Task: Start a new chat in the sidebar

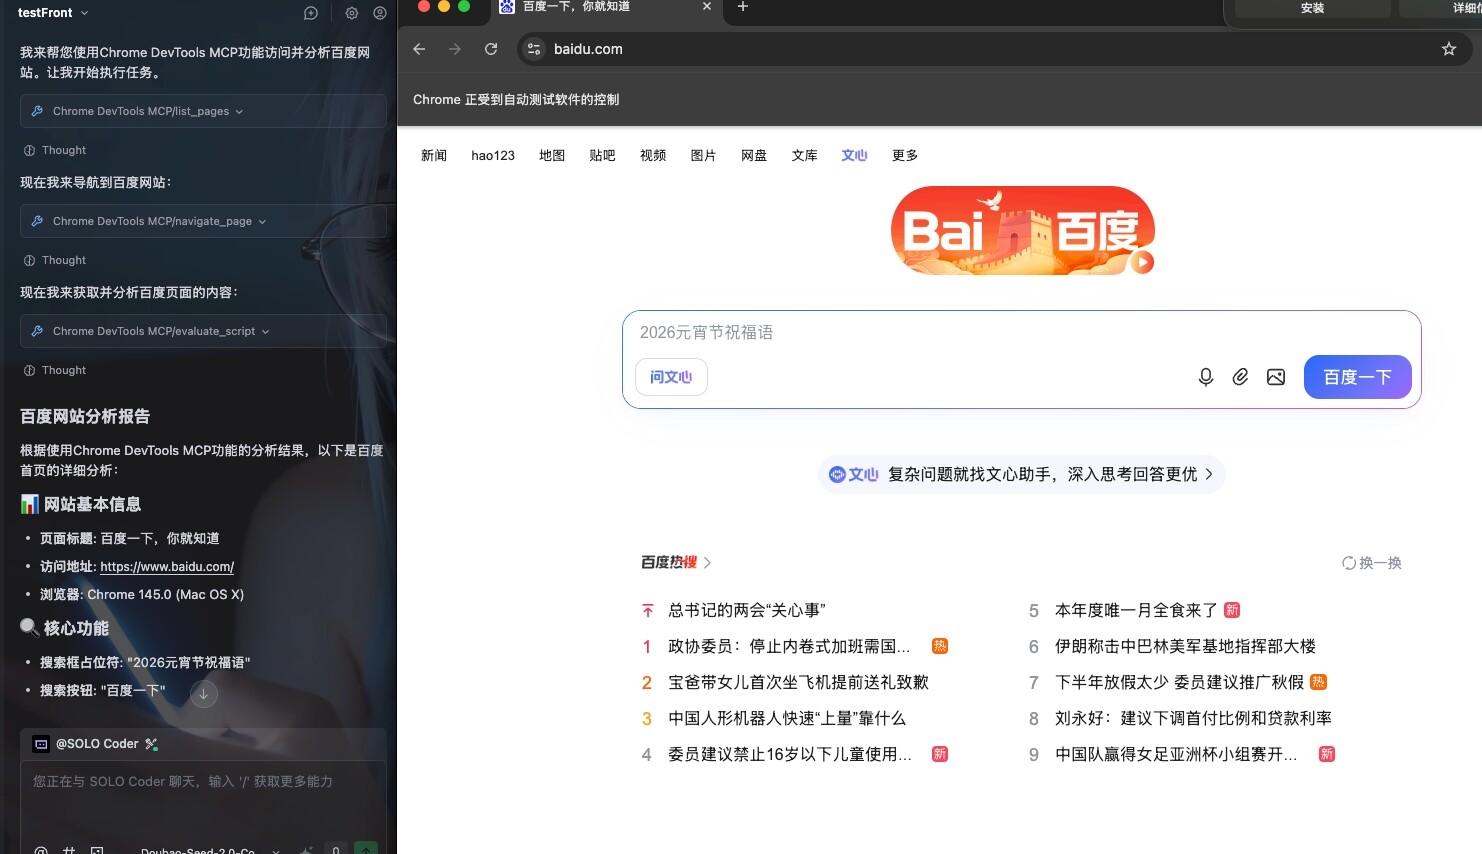Action: [x=311, y=13]
